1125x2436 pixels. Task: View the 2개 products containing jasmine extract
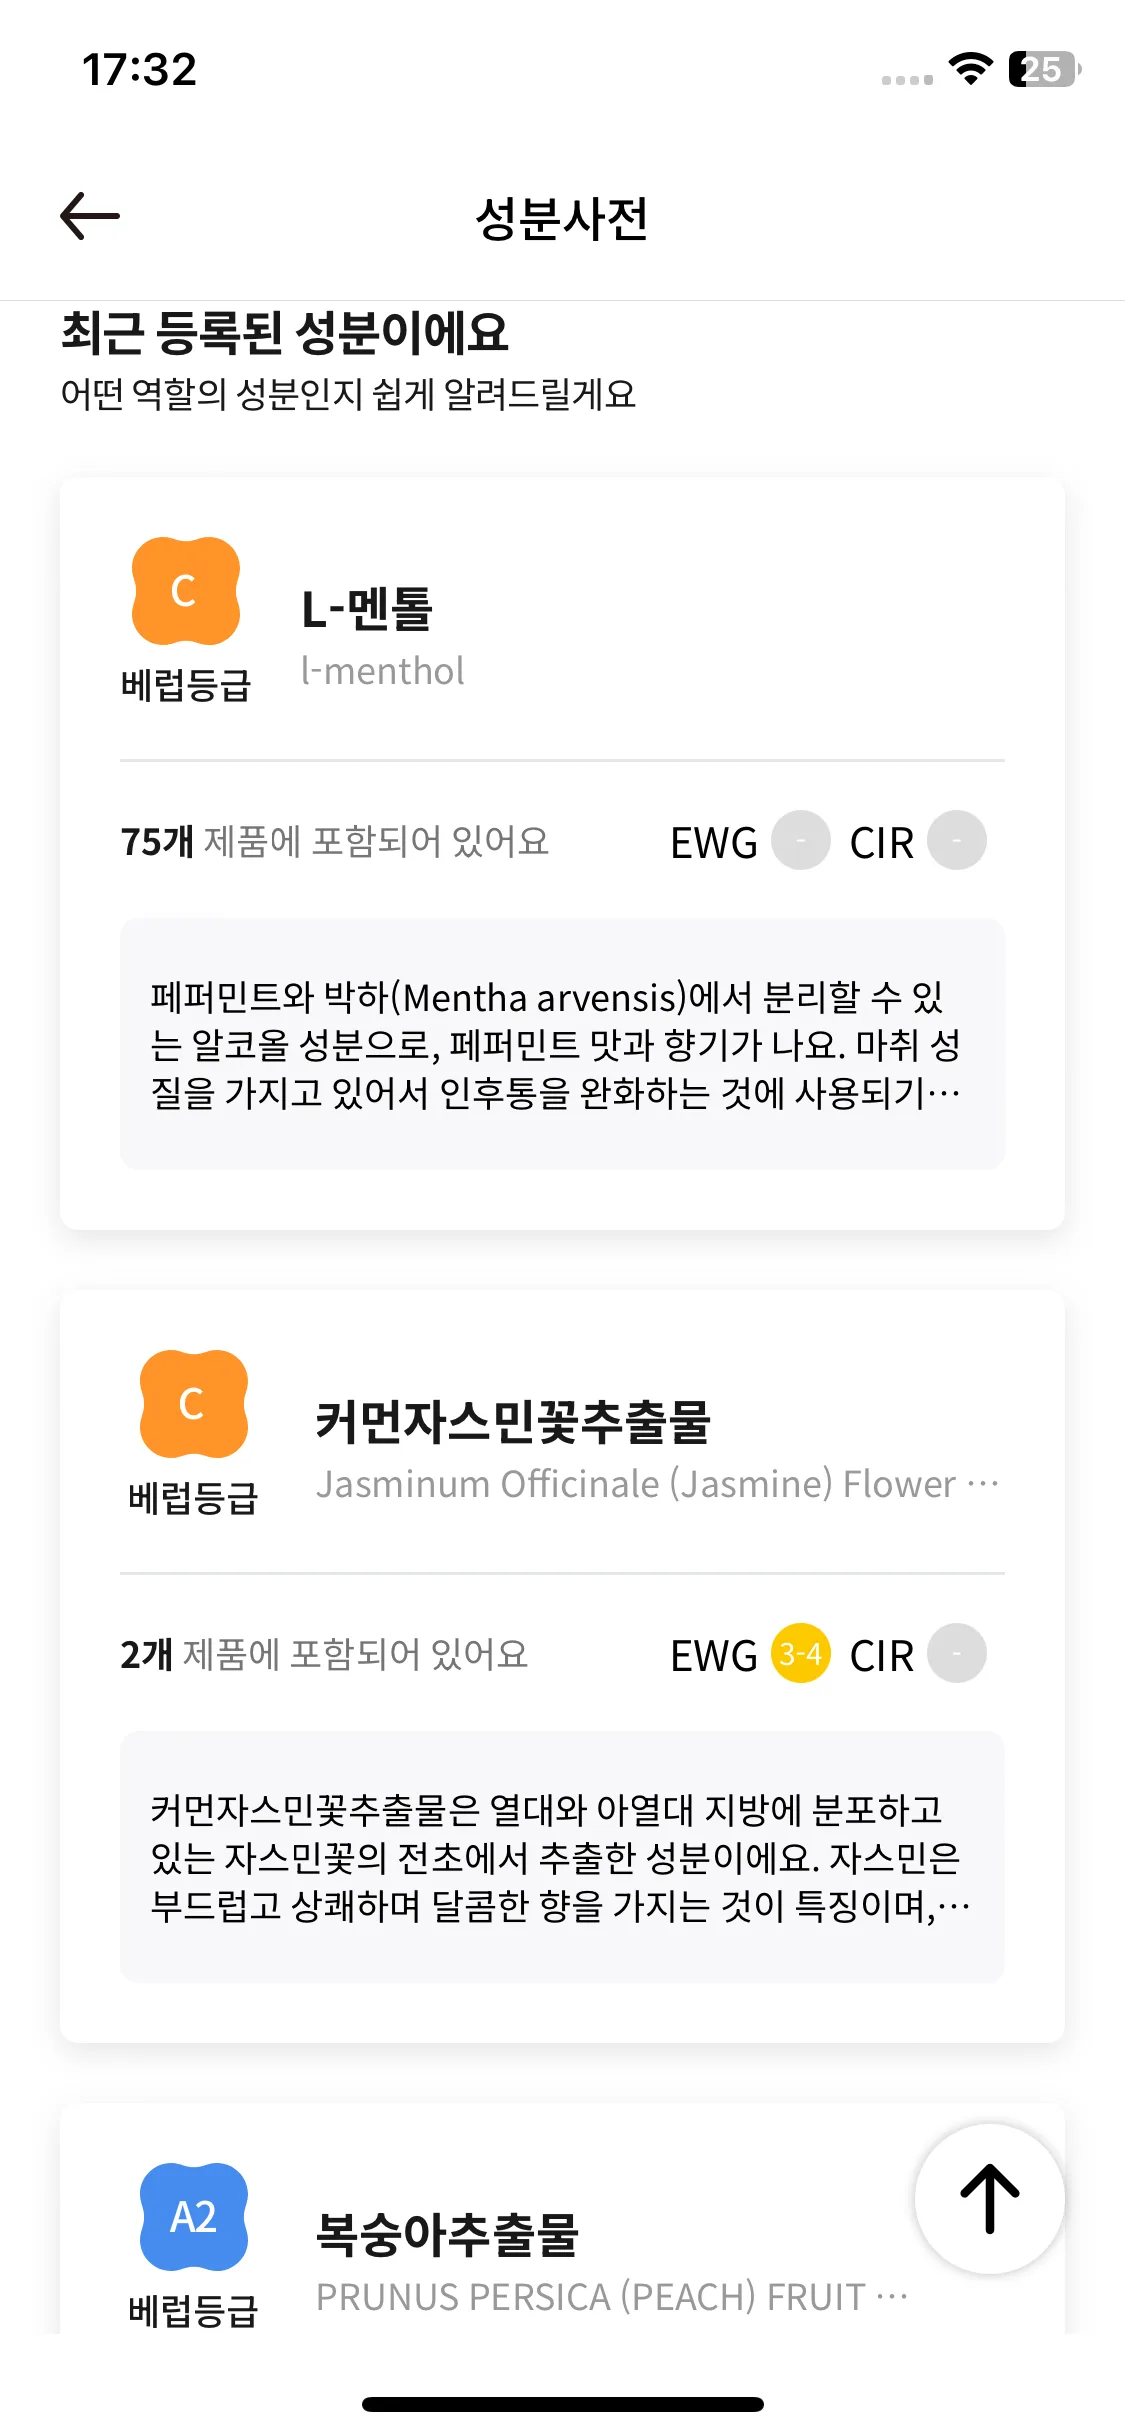[324, 1655]
